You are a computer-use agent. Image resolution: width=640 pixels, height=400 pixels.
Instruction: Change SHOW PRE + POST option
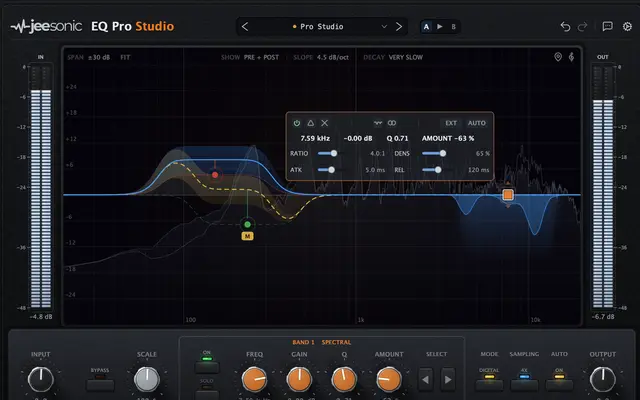pos(250,57)
